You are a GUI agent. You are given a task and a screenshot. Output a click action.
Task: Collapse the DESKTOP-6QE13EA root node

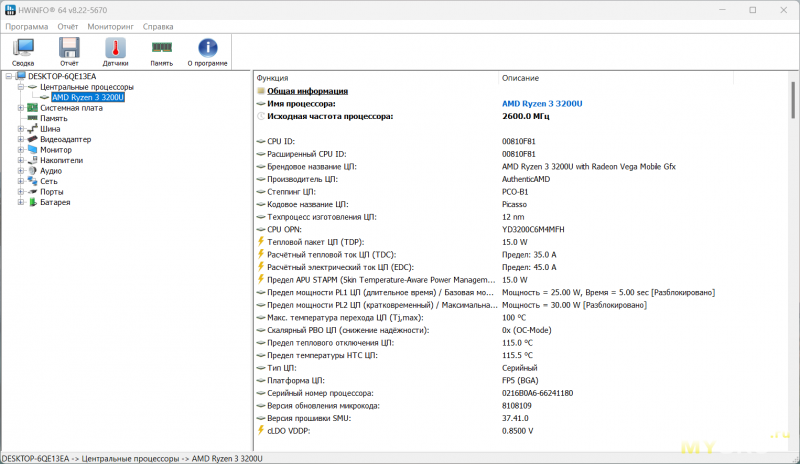click(9, 76)
